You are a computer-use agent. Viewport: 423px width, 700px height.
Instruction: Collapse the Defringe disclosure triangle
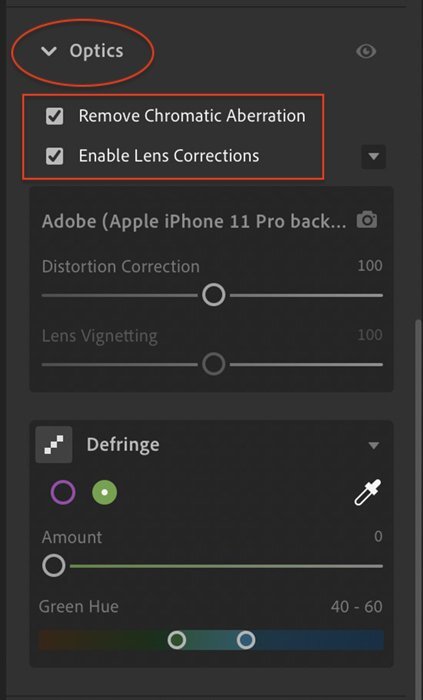(x=373, y=446)
